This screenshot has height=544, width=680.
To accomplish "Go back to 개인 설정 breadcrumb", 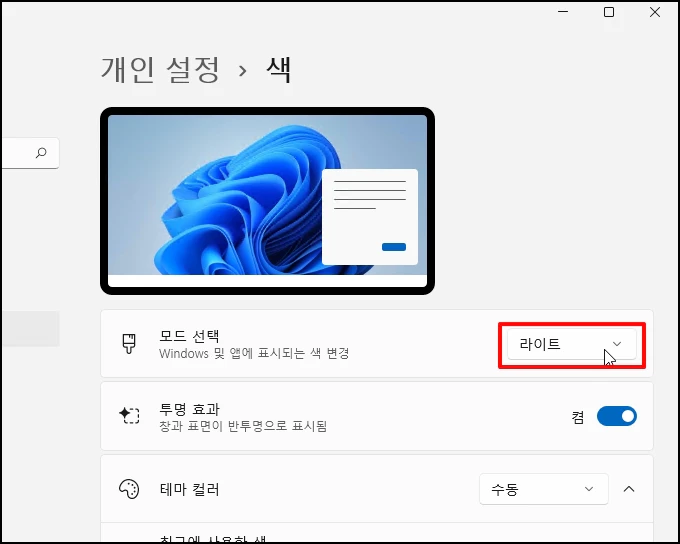I will click(x=160, y=69).
